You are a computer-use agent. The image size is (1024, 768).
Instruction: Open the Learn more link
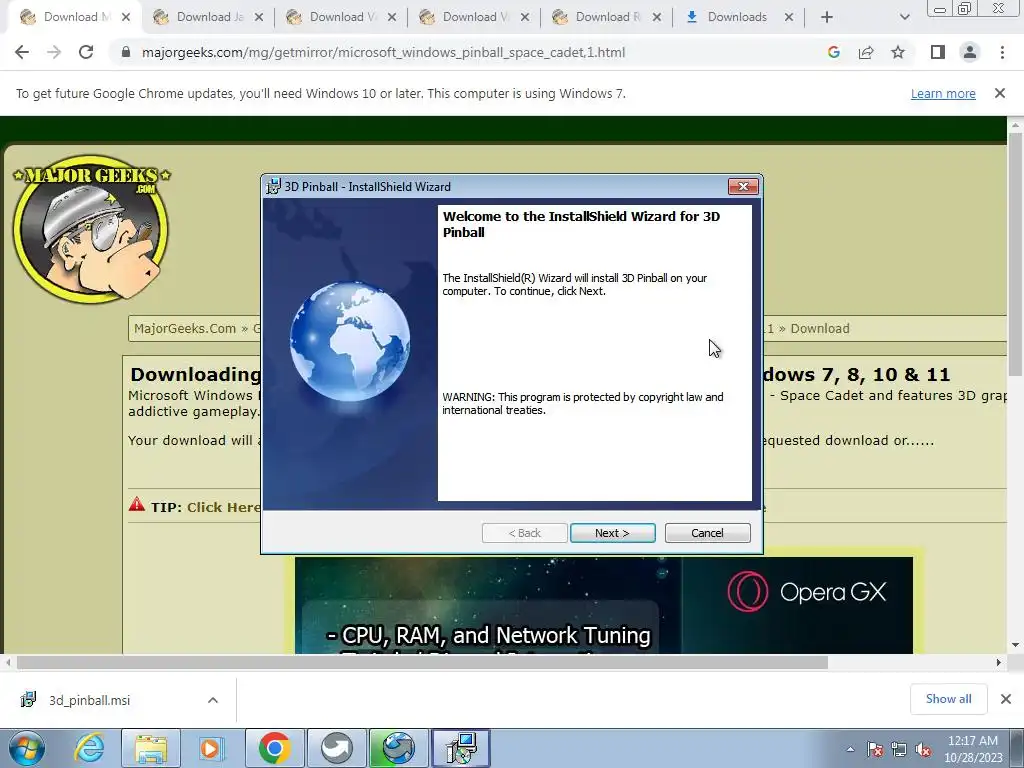click(943, 93)
